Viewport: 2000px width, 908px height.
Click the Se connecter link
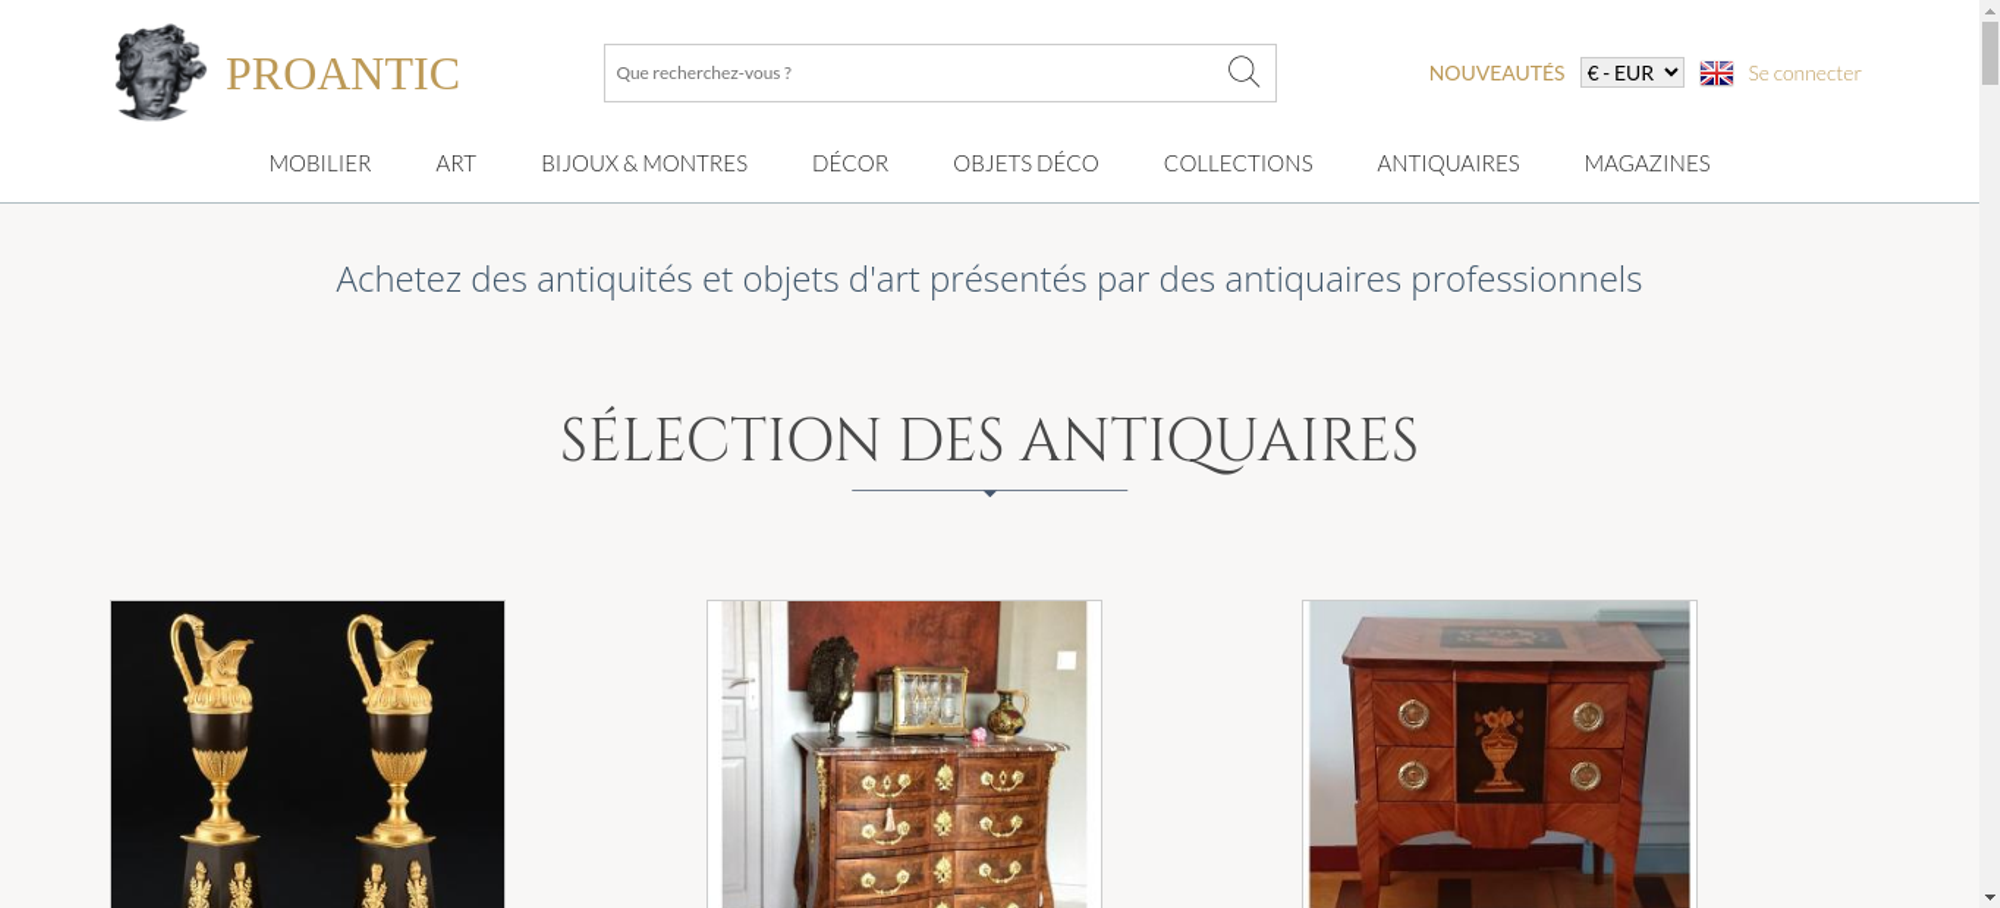(1804, 73)
